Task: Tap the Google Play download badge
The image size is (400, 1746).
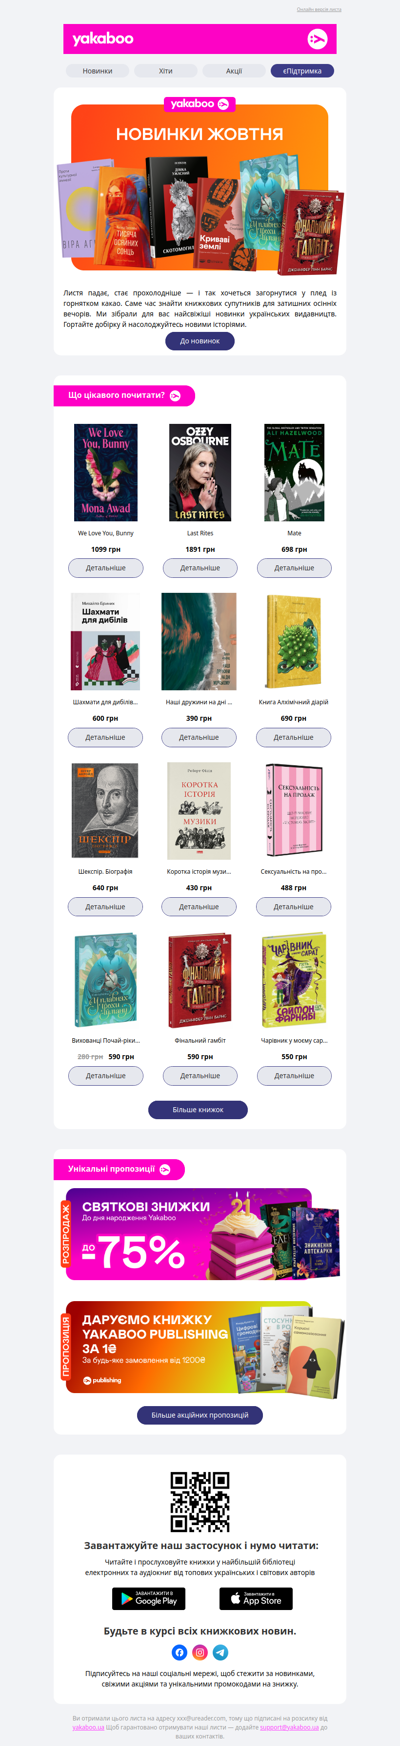Action: click(149, 1599)
